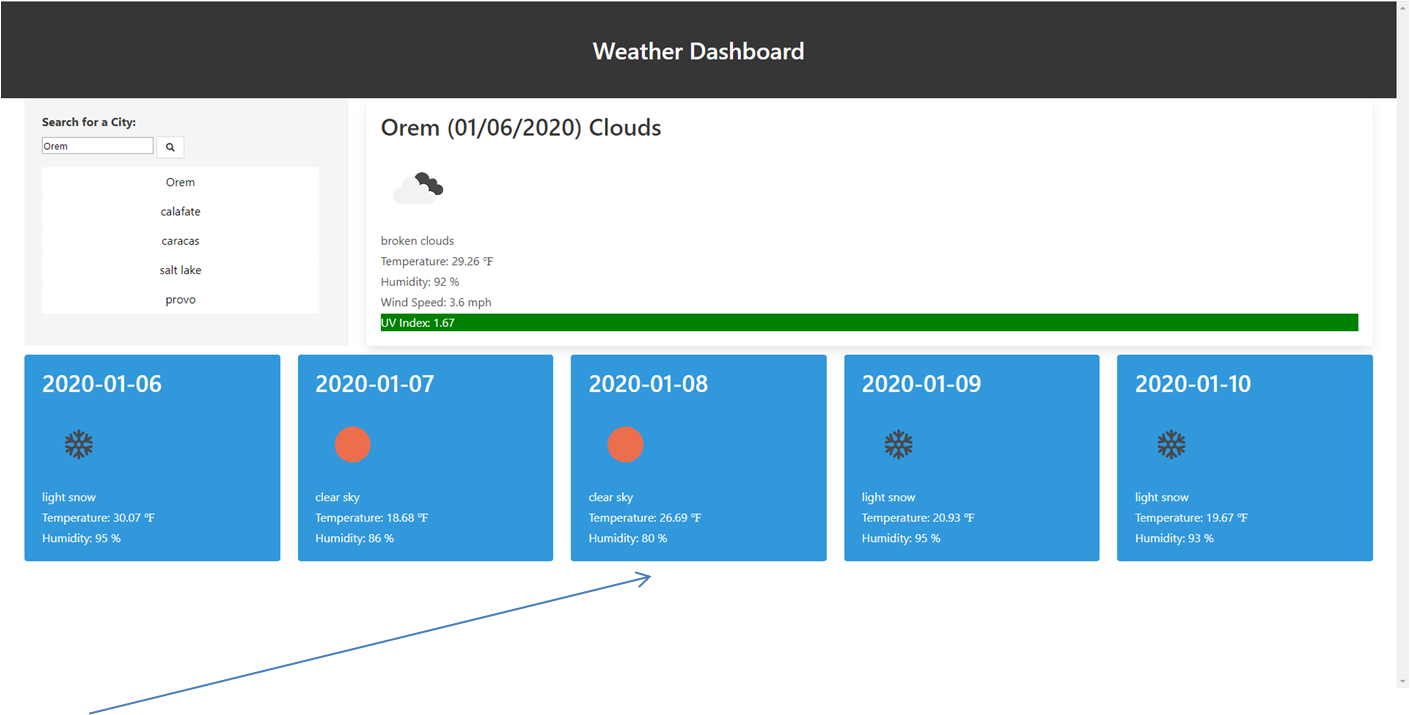Click the broken clouds weather icon

coord(418,187)
